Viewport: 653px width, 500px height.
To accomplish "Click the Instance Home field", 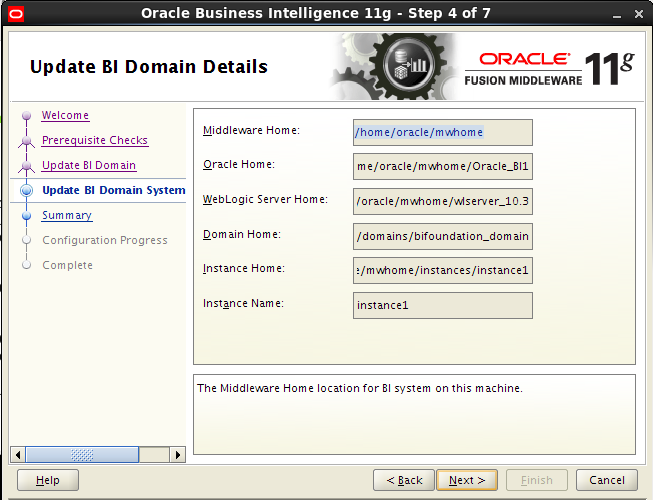I will pyautogui.click(x=443, y=271).
